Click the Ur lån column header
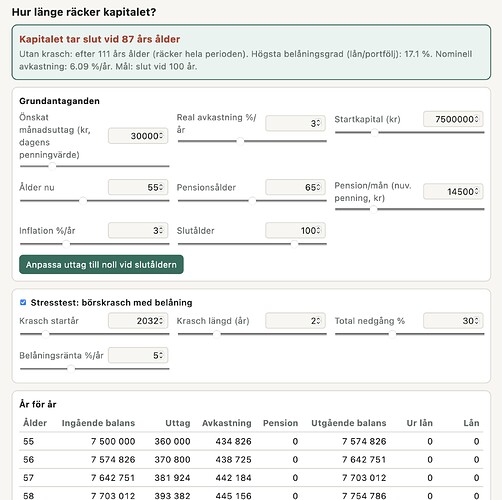The width and height of the screenshot is (502, 500). (x=419, y=423)
